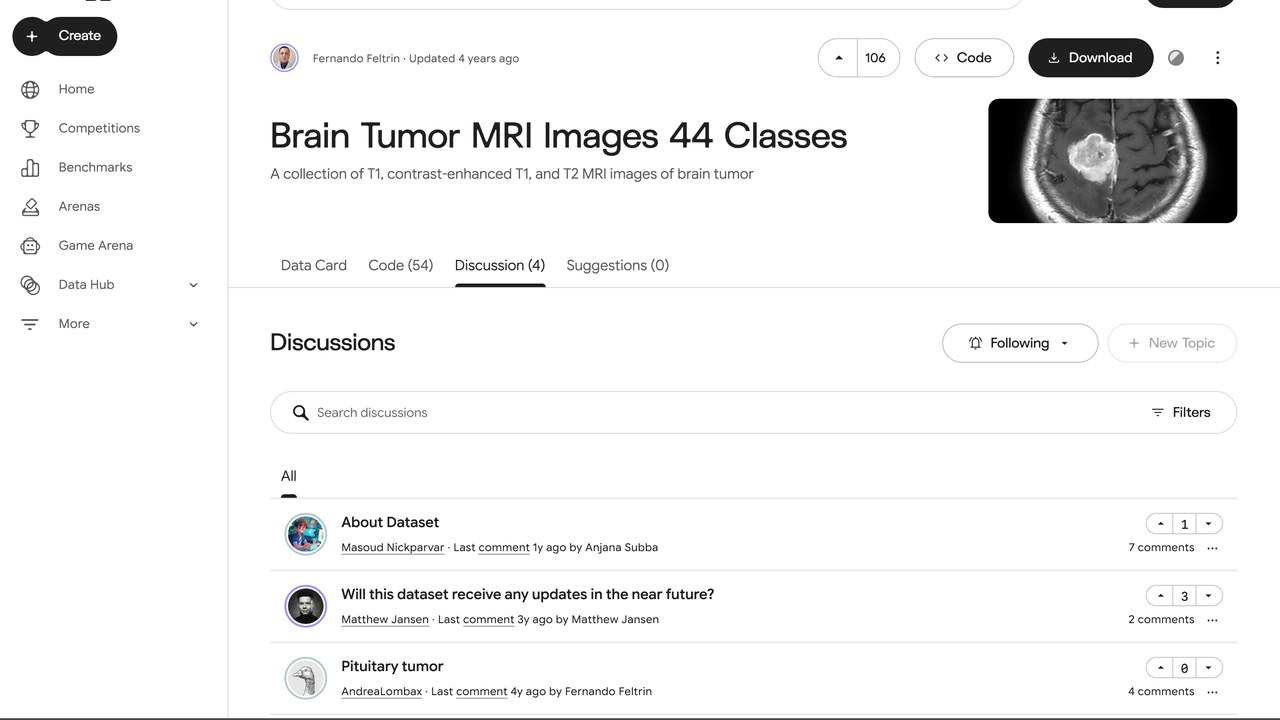The image size is (1280, 720).
Task: Open Fernando Feltrin's profile avatar
Action: (x=285, y=58)
